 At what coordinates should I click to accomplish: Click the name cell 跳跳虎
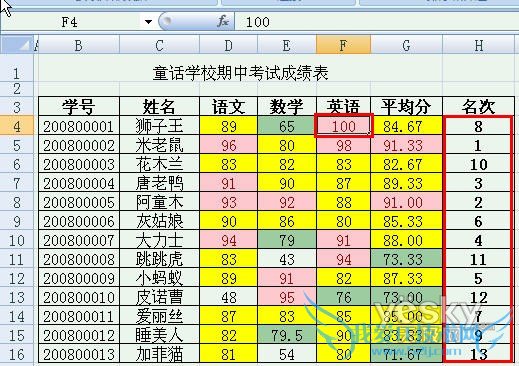(159, 259)
